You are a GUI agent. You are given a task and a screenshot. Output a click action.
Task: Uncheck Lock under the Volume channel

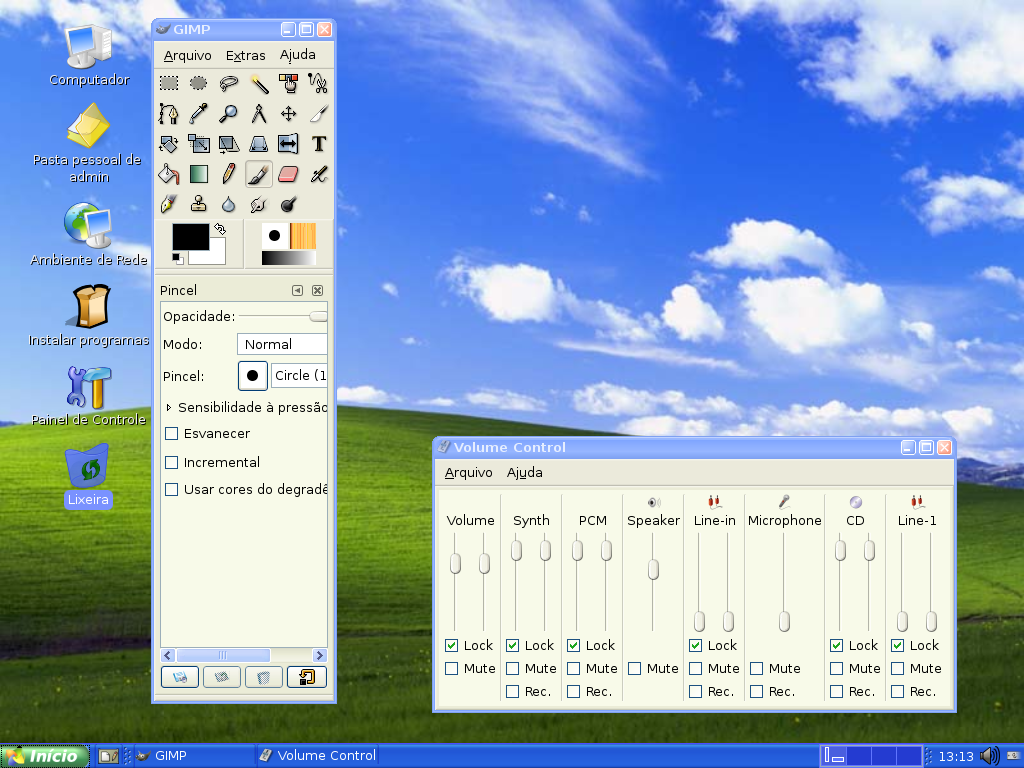(x=451, y=645)
